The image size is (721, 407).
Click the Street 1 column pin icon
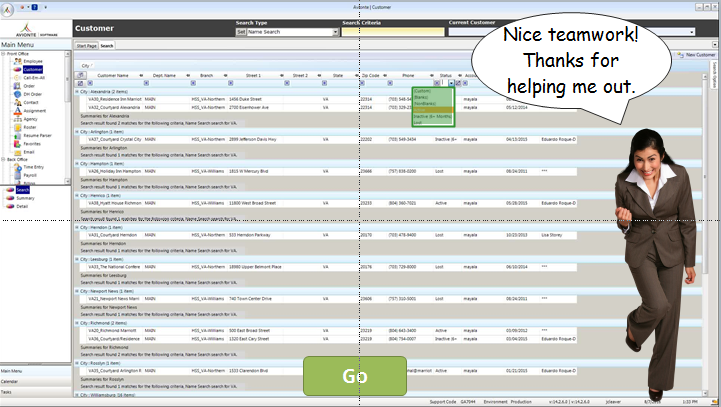[282, 75]
